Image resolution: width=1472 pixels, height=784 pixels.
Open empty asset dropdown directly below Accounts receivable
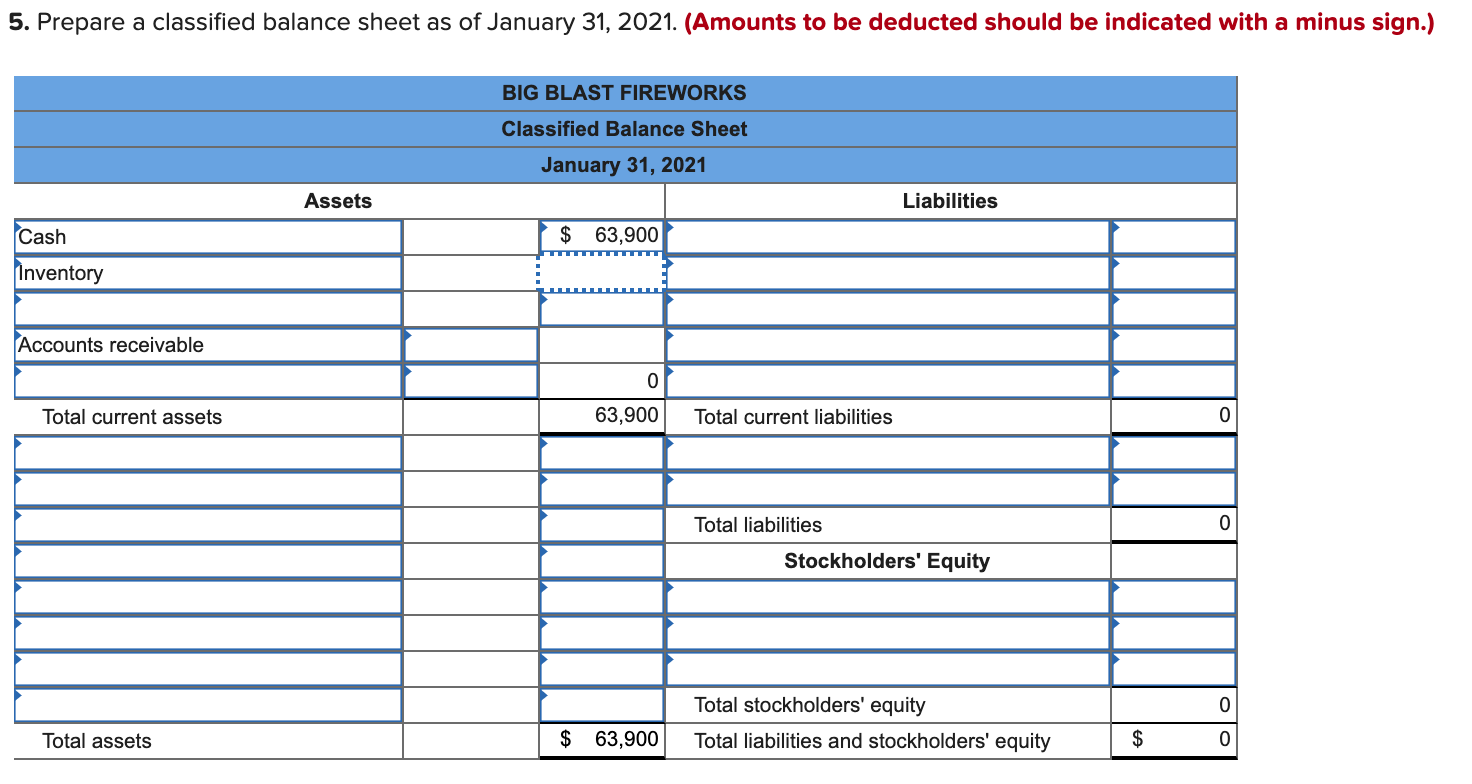pyautogui.click(x=208, y=381)
